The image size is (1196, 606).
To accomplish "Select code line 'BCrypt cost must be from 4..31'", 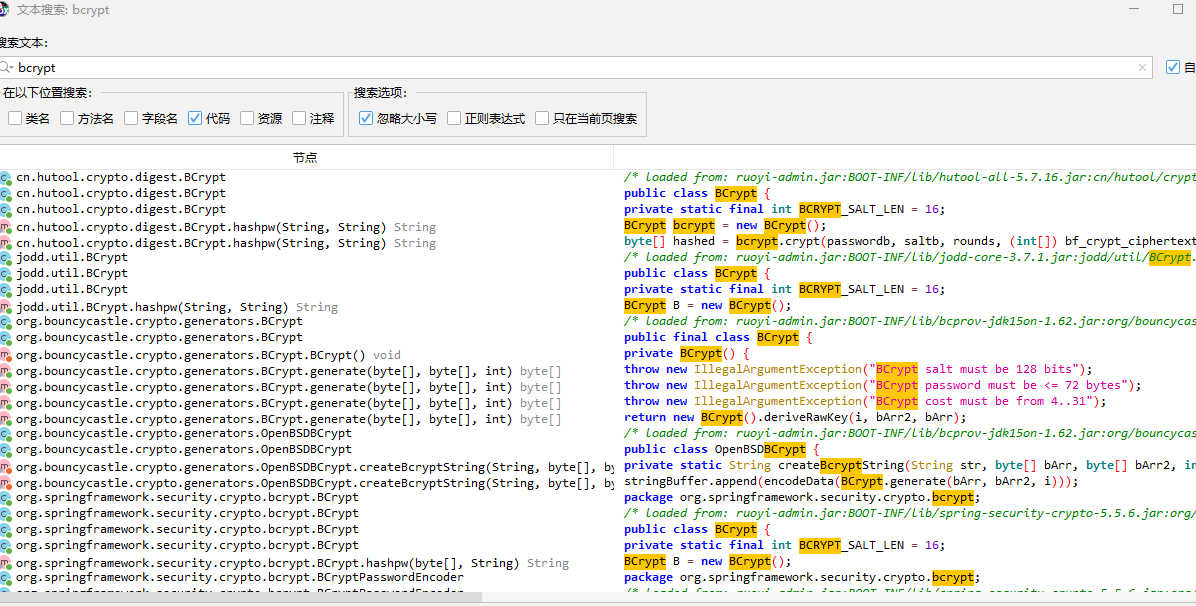I will pos(865,401).
